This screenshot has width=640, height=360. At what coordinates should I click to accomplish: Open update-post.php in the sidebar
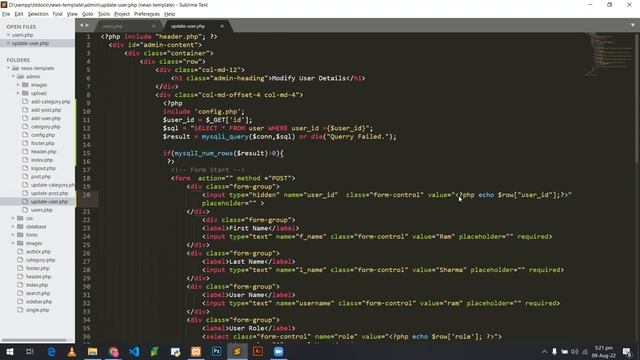49,193
